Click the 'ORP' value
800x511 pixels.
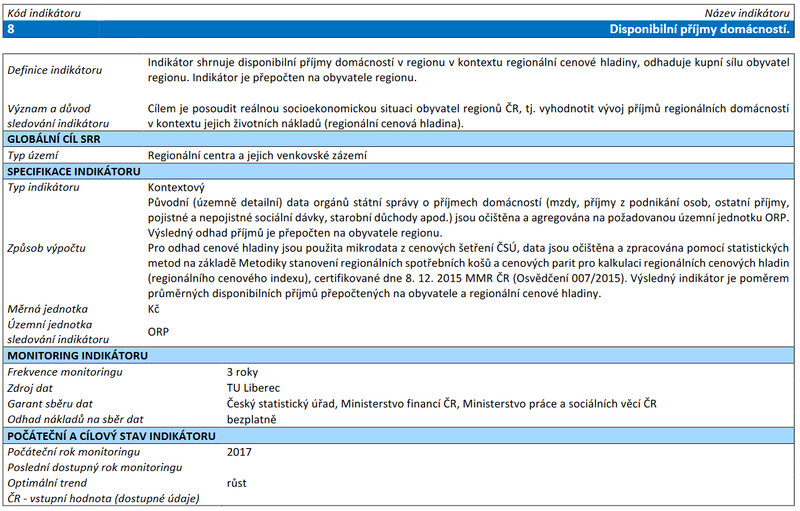point(158,332)
